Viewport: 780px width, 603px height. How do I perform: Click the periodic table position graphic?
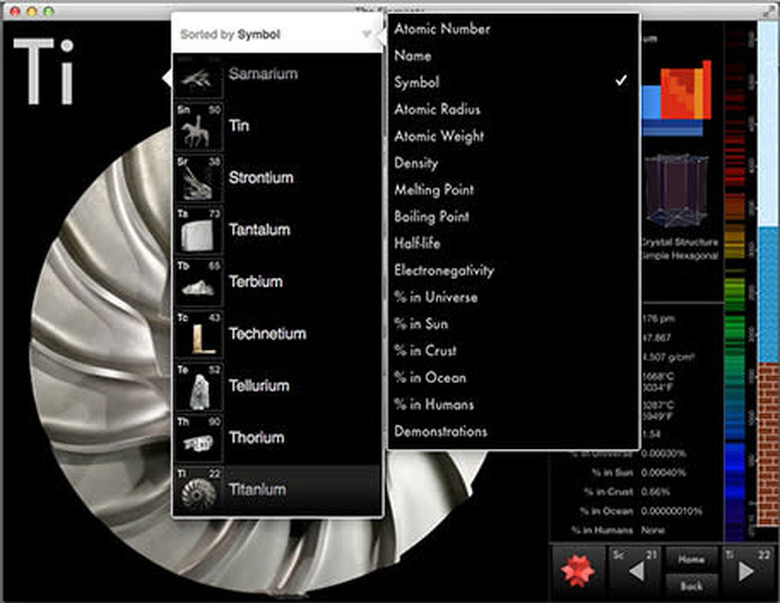click(x=677, y=97)
